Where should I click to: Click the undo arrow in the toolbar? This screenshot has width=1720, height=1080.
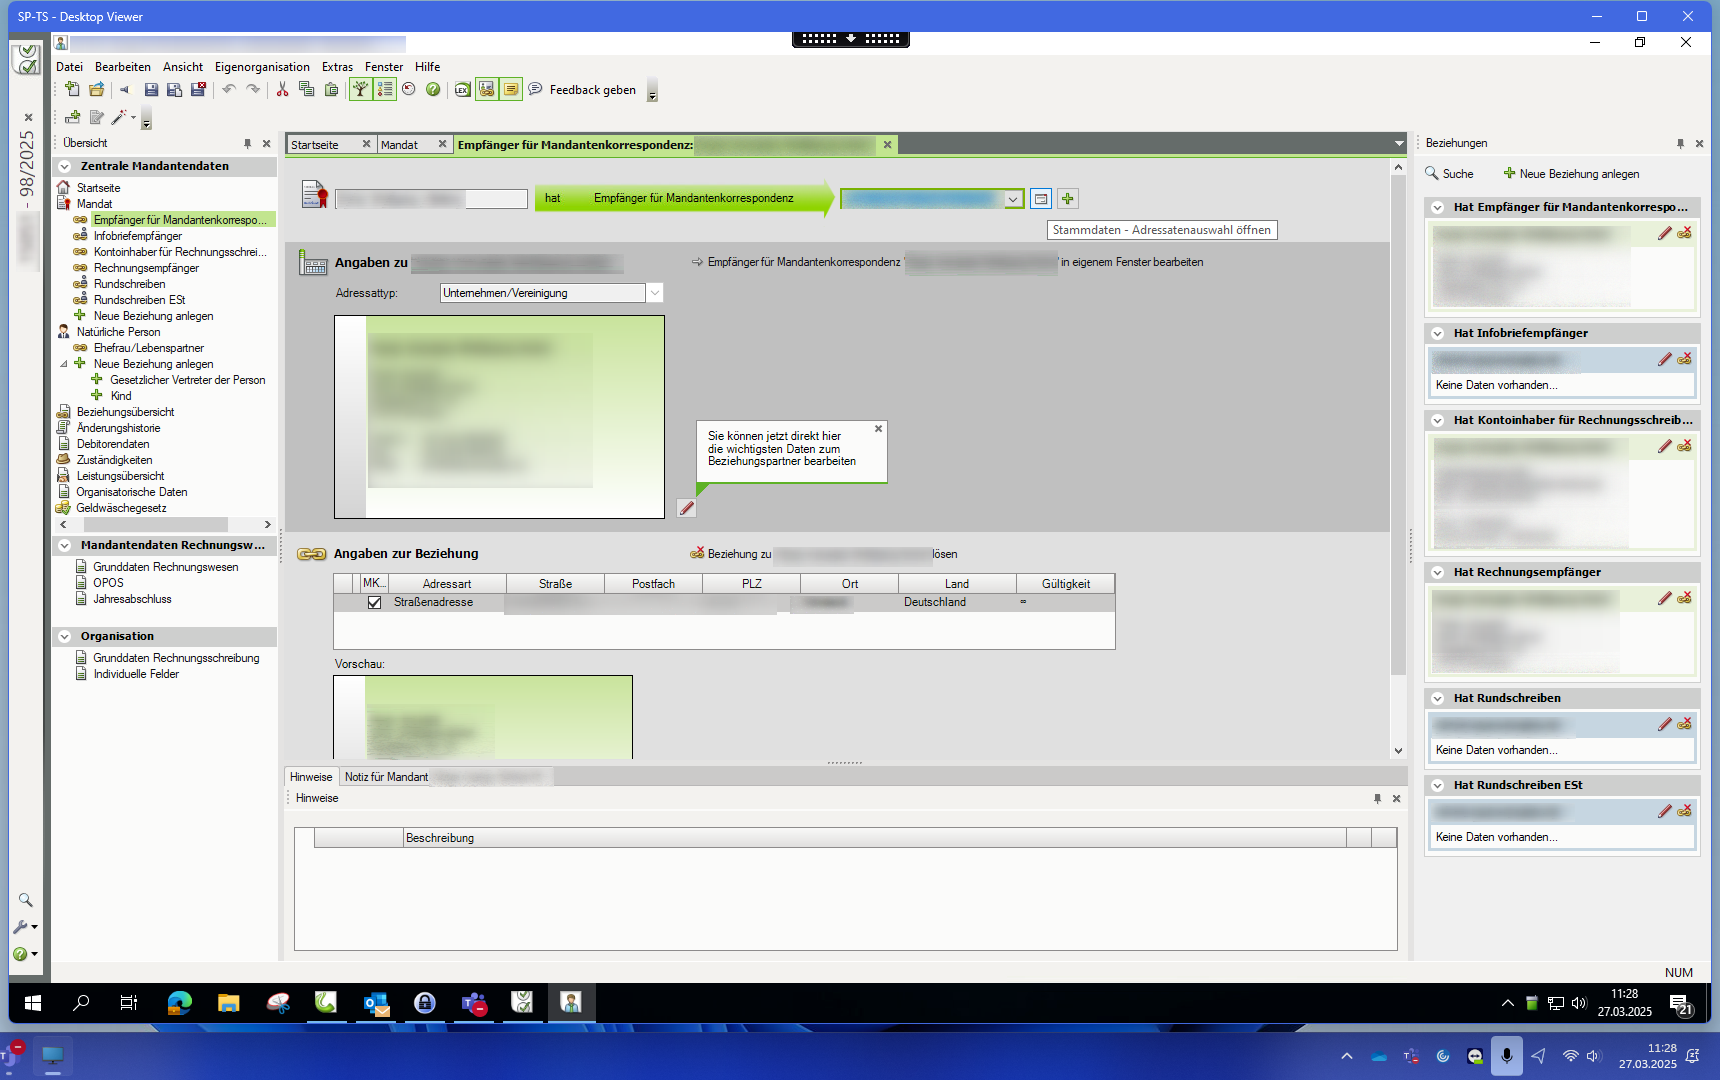pos(229,90)
